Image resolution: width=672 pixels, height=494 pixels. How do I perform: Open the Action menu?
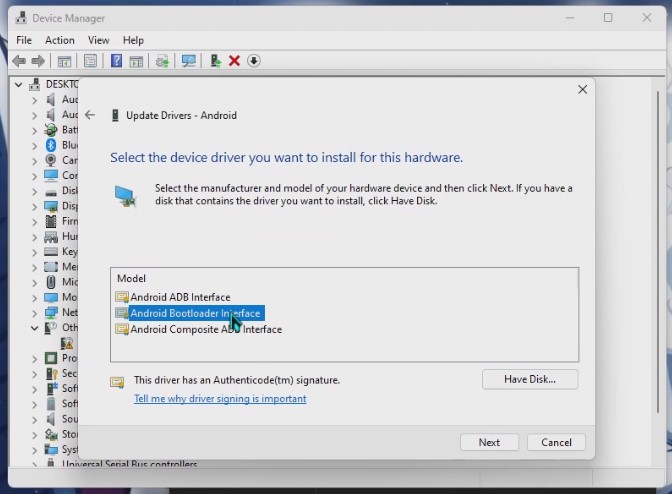coord(59,40)
